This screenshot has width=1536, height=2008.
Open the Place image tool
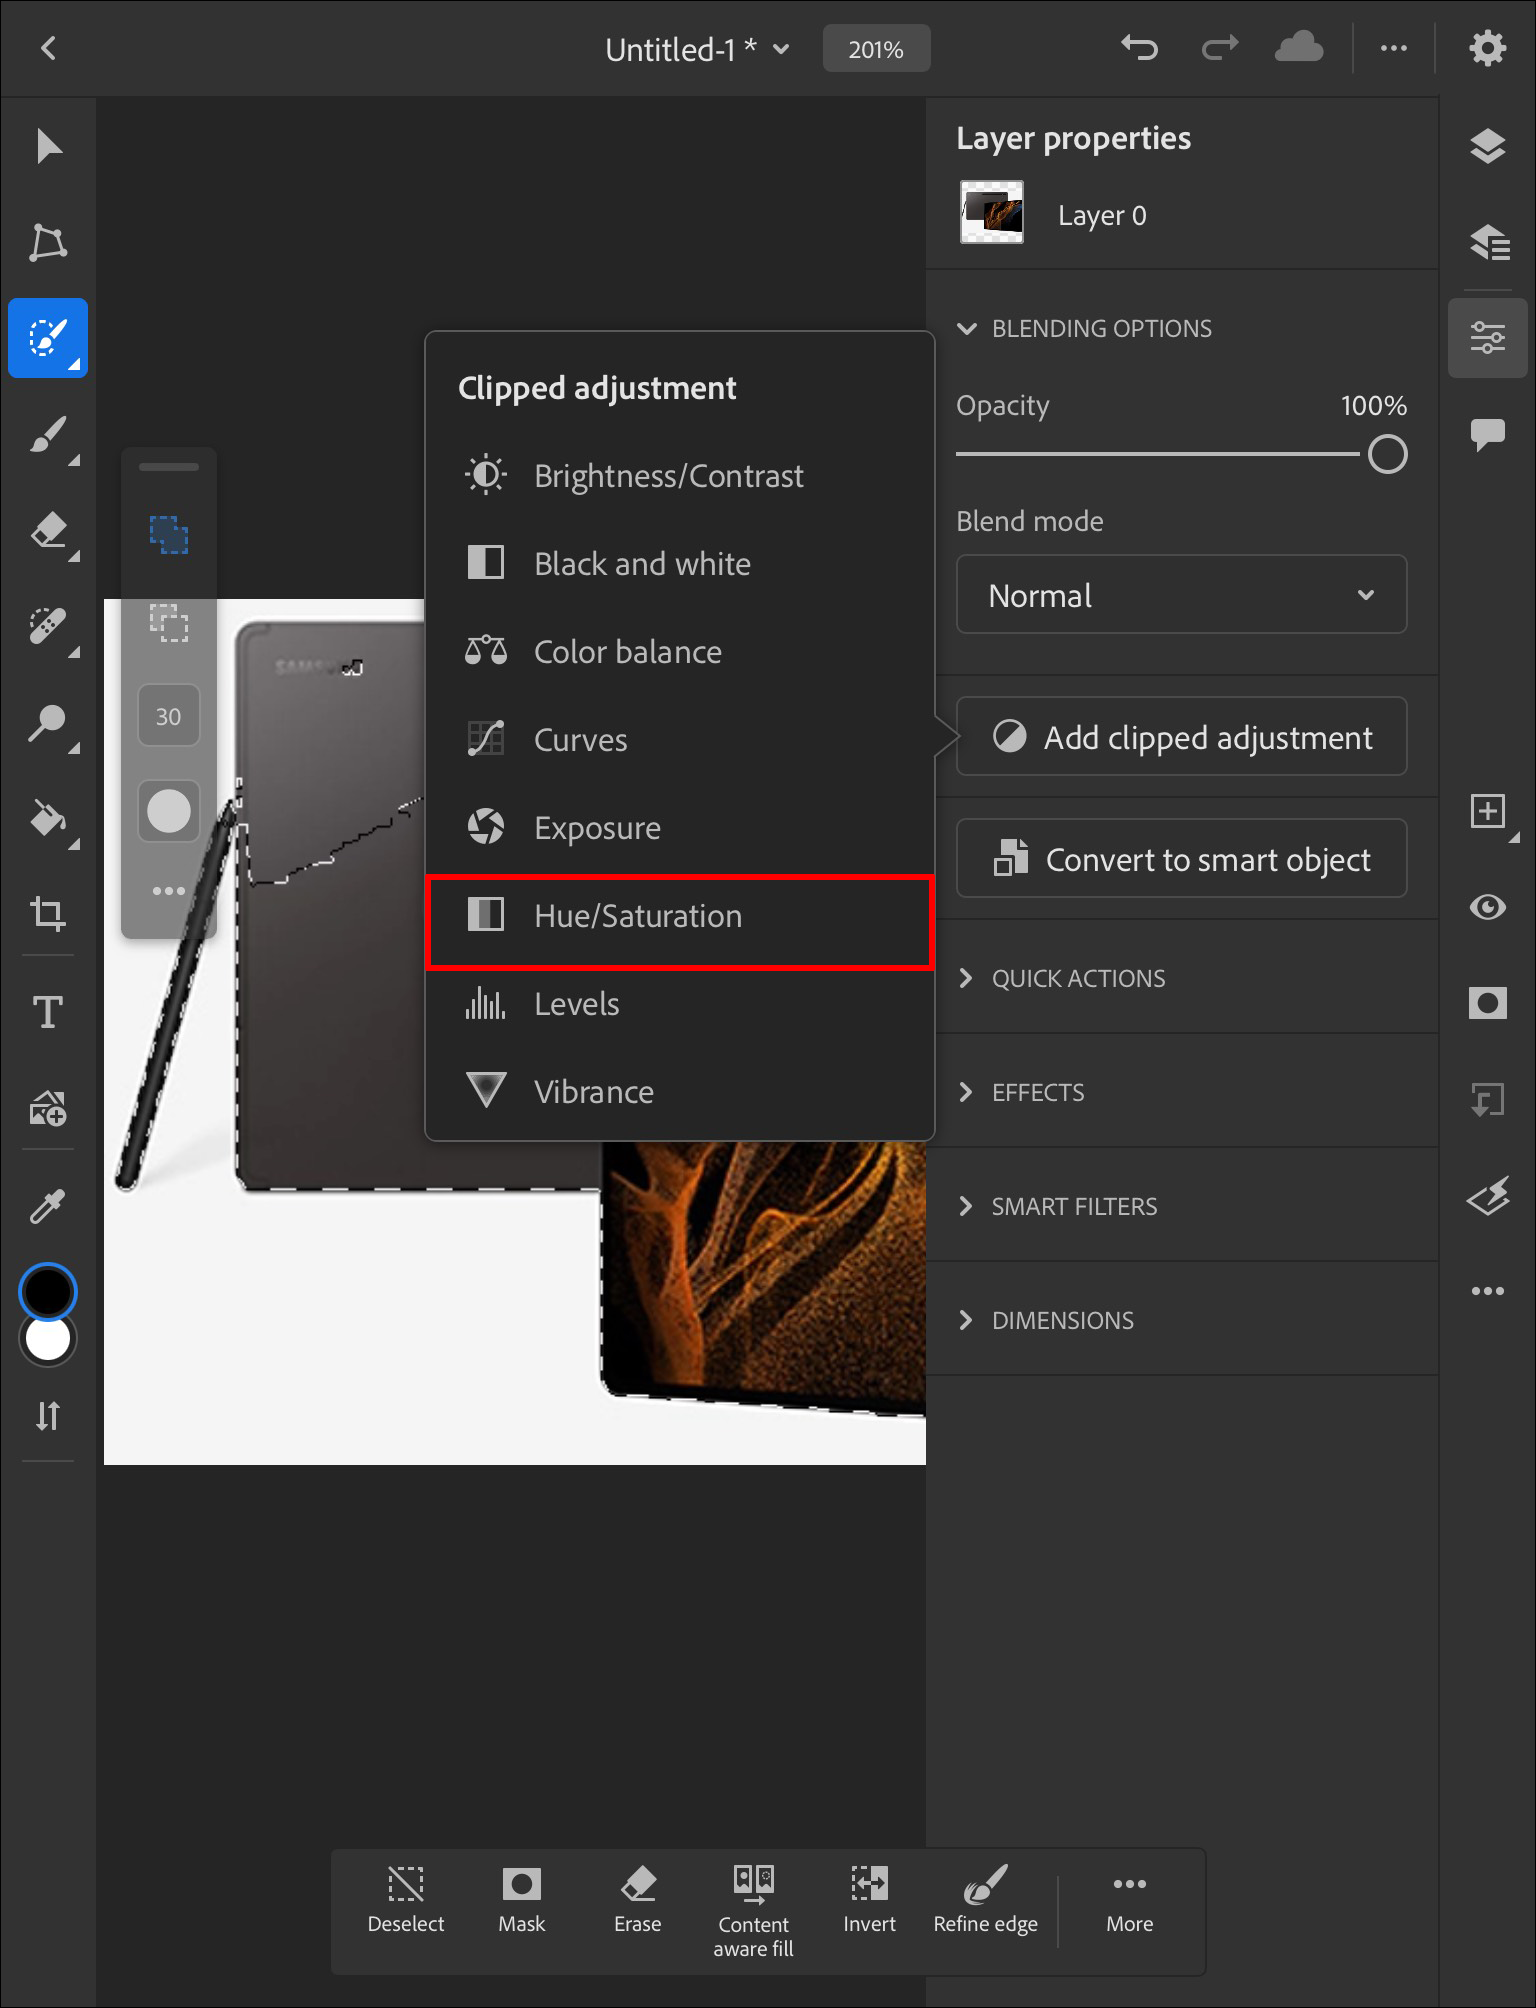pyautogui.click(x=48, y=1108)
